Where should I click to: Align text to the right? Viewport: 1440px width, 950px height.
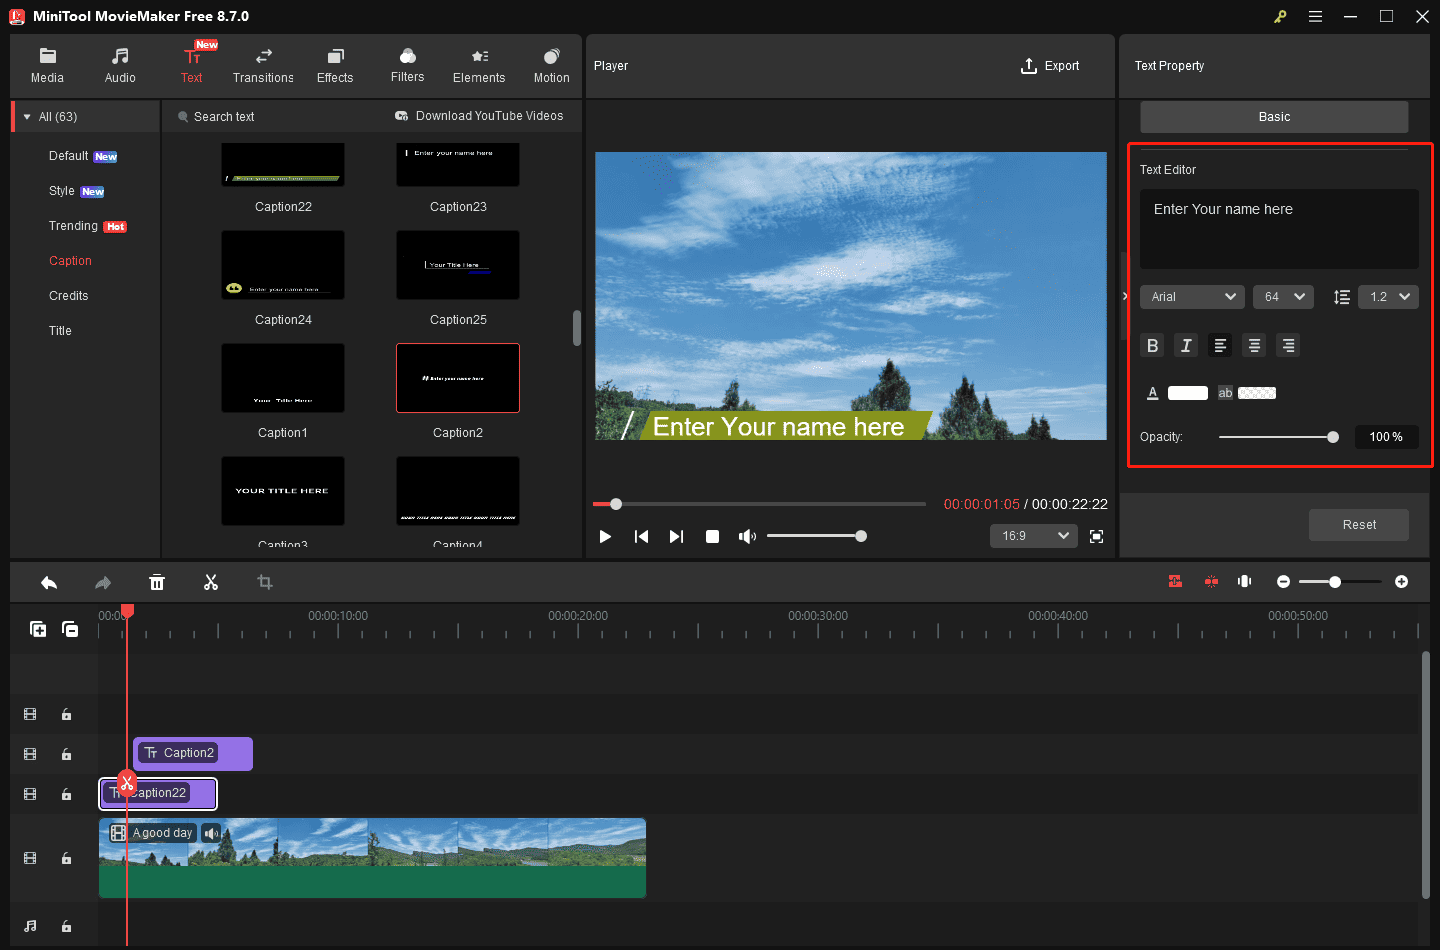1288,345
